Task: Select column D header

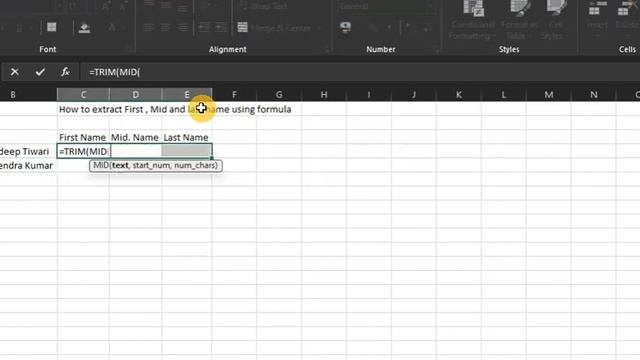Action: 136,95
